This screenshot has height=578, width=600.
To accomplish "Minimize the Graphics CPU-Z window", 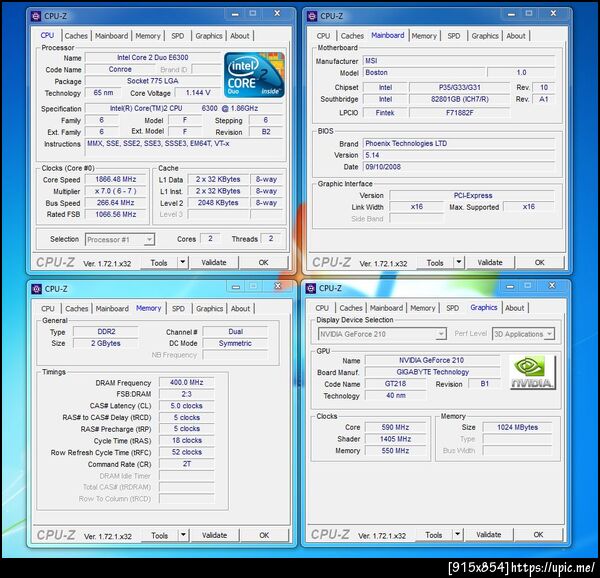I will [510, 286].
